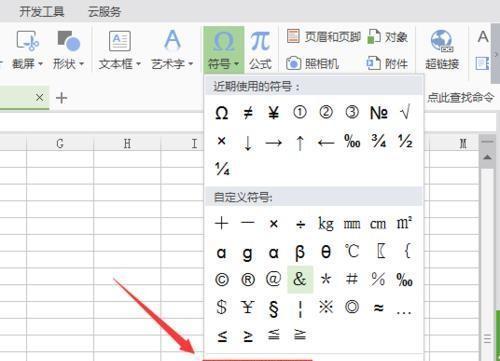Insert the ≤ less-or-equal symbol
Image resolution: width=500 pixels, height=361 pixels.
pyautogui.click(x=222, y=336)
